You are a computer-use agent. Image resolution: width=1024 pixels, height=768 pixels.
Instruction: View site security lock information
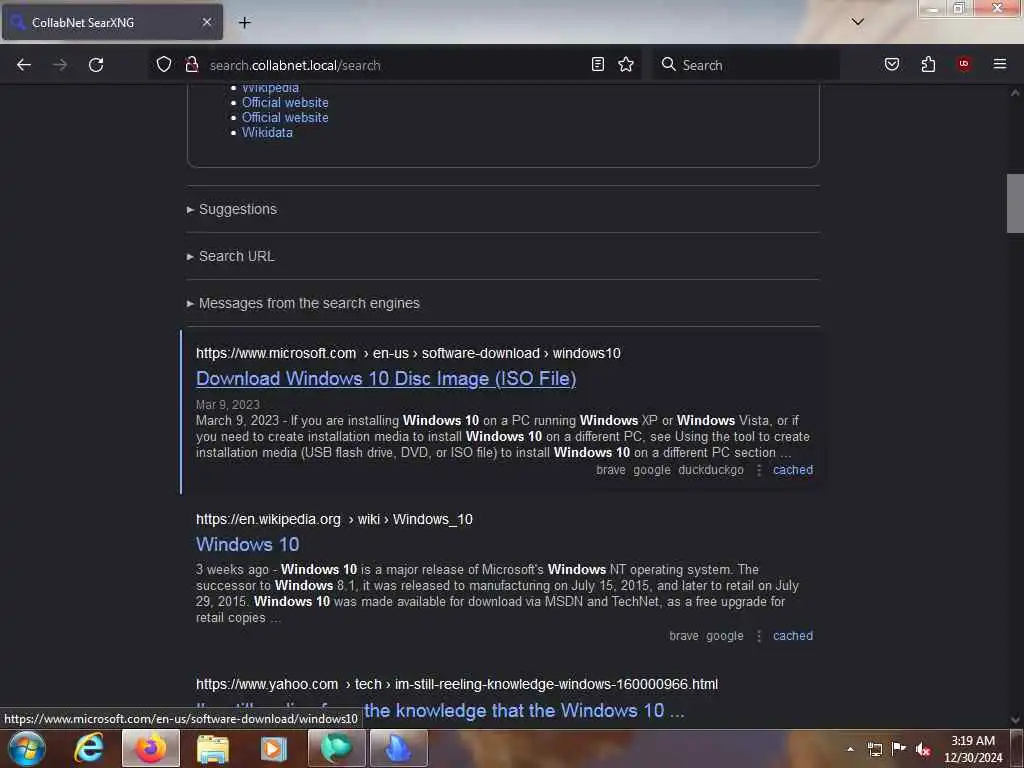coord(191,65)
